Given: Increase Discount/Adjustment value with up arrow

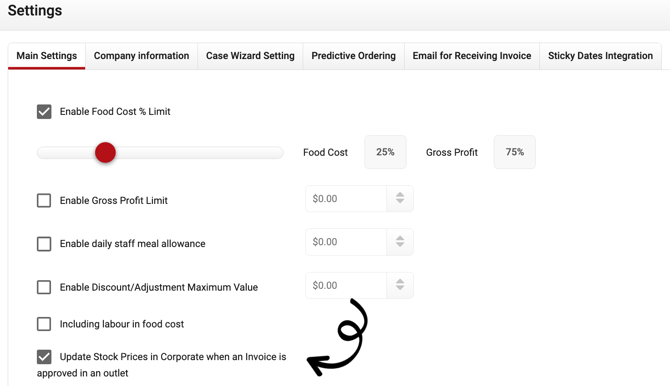Looking at the screenshot, I should pyautogui.click(x=400, y=281).
